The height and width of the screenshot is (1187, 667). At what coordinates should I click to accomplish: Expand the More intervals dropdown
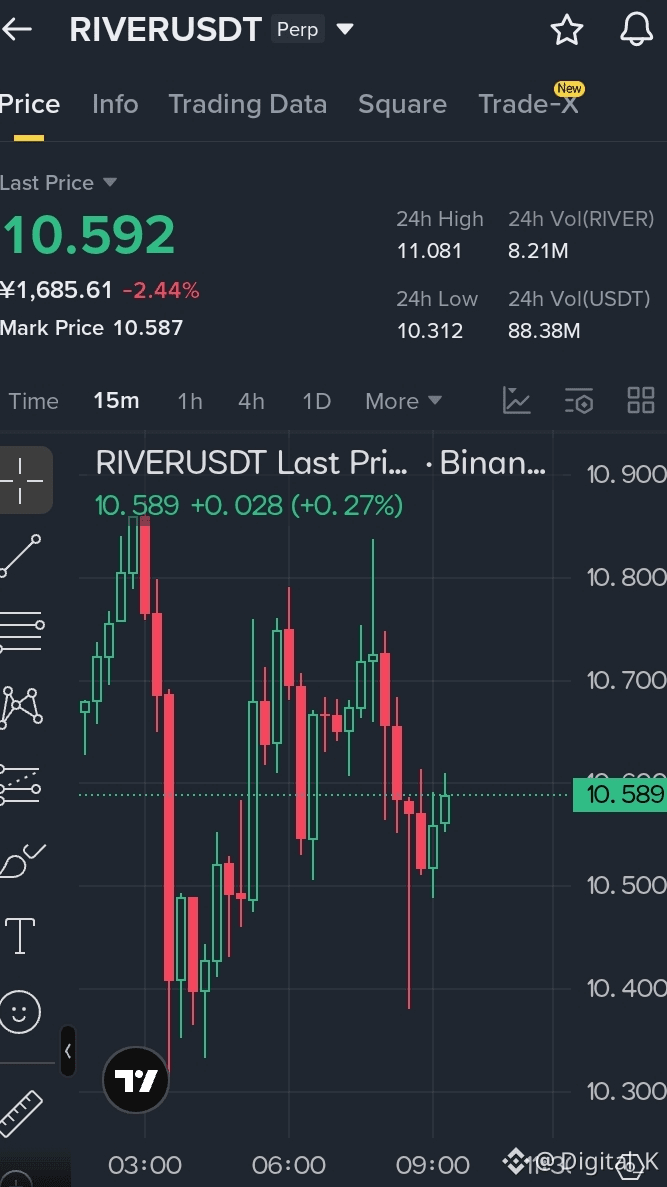click(x=404, y=400)
